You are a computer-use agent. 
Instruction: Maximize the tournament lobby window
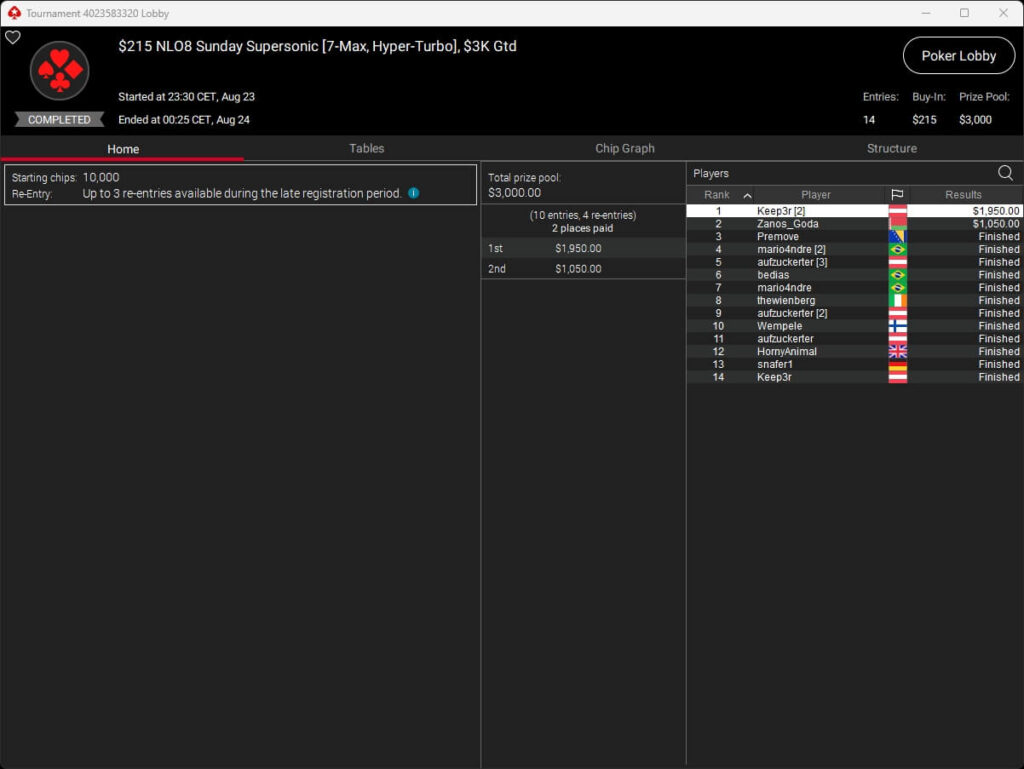click(964, 13)
